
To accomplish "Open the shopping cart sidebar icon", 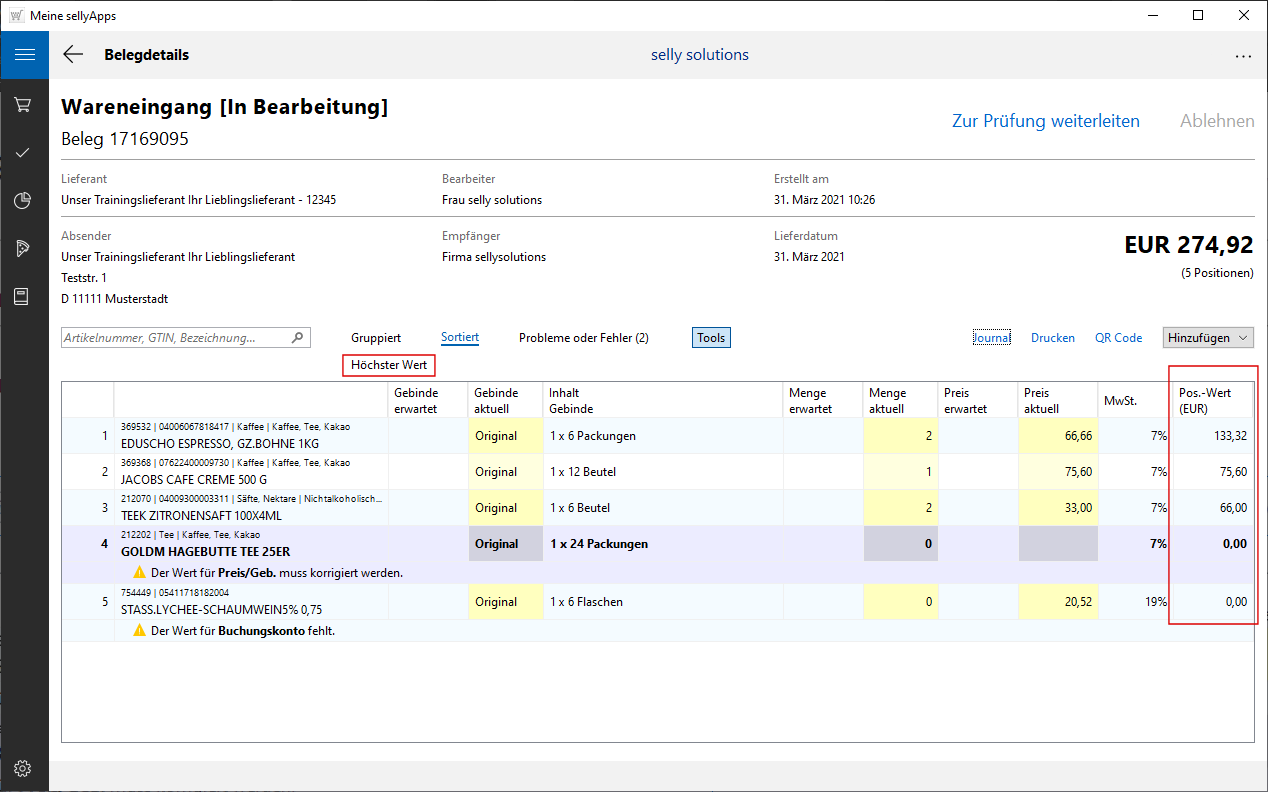I will click(23, 105).
